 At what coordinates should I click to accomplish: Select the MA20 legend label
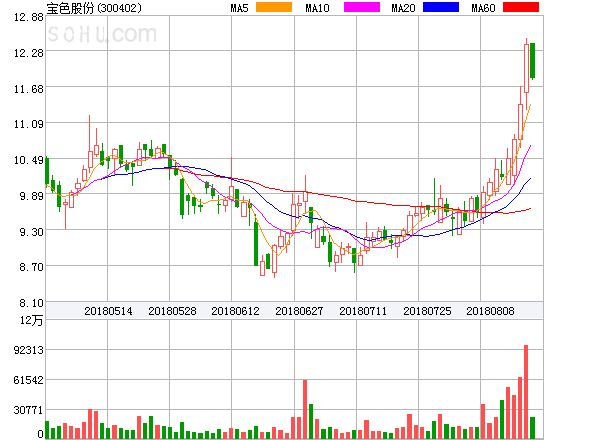(x=403, y=8)
